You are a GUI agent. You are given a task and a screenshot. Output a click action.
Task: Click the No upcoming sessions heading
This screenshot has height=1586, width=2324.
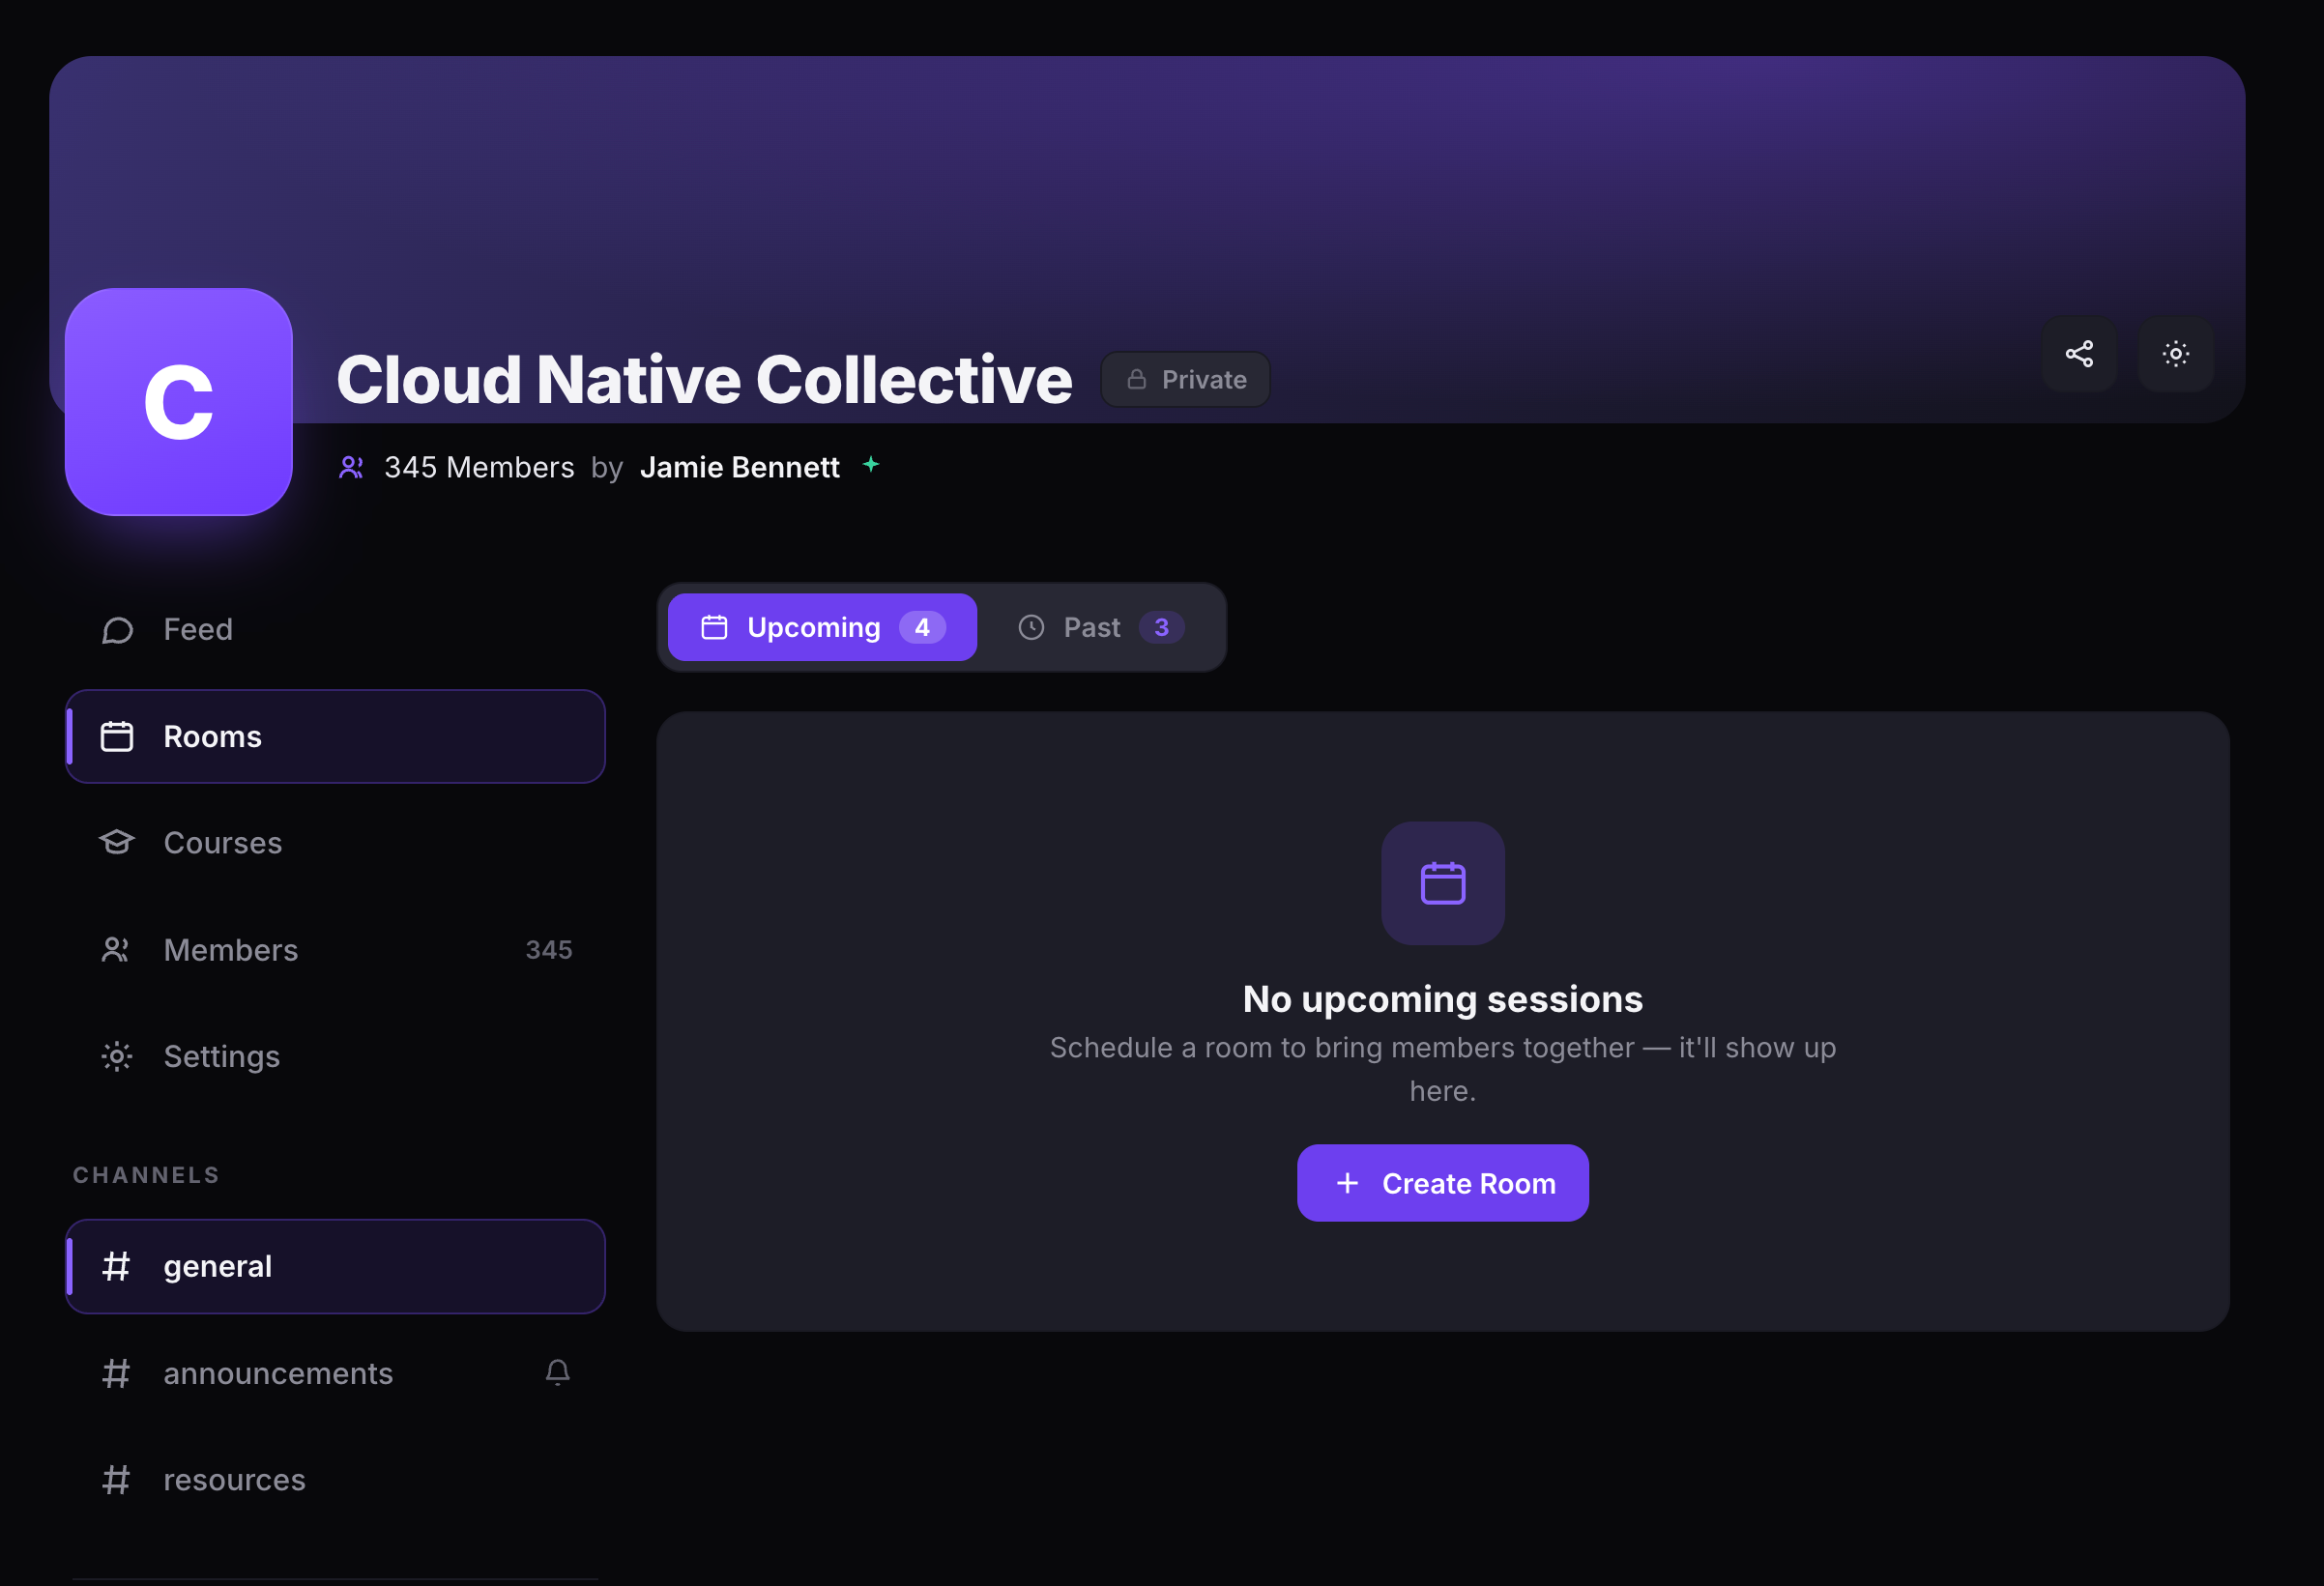point(1442,999)
